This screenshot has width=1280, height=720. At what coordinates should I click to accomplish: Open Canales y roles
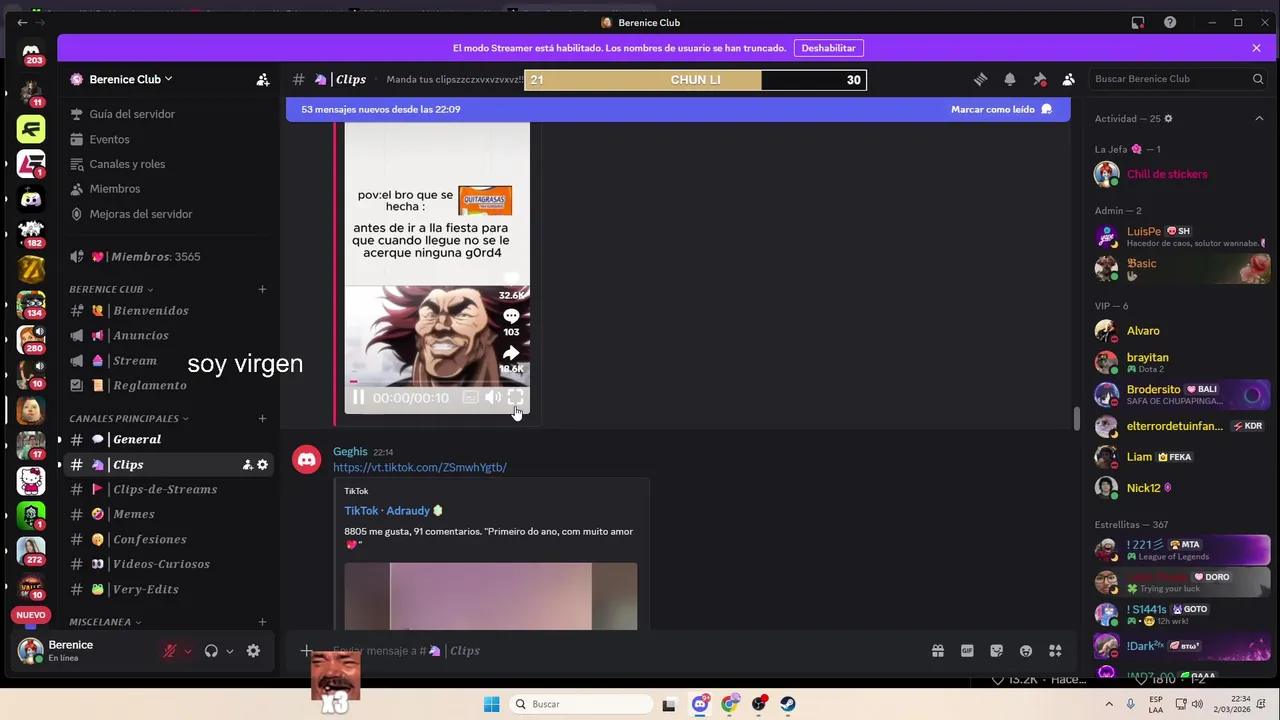[x=127, y=164]
